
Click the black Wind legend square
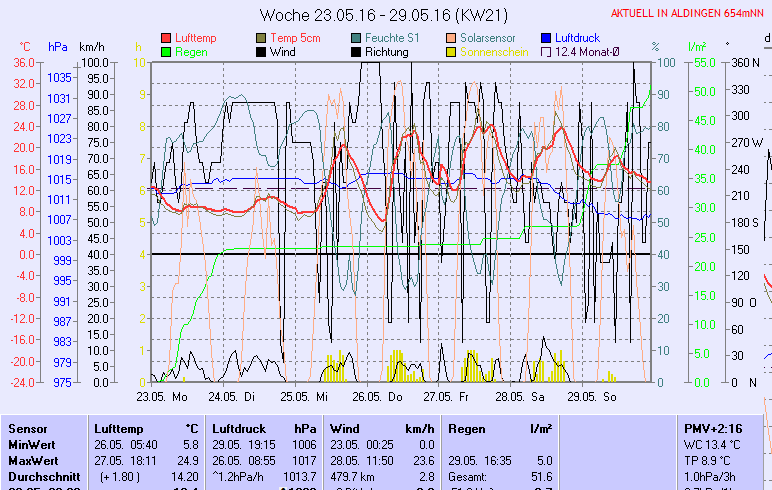(262, 51)
